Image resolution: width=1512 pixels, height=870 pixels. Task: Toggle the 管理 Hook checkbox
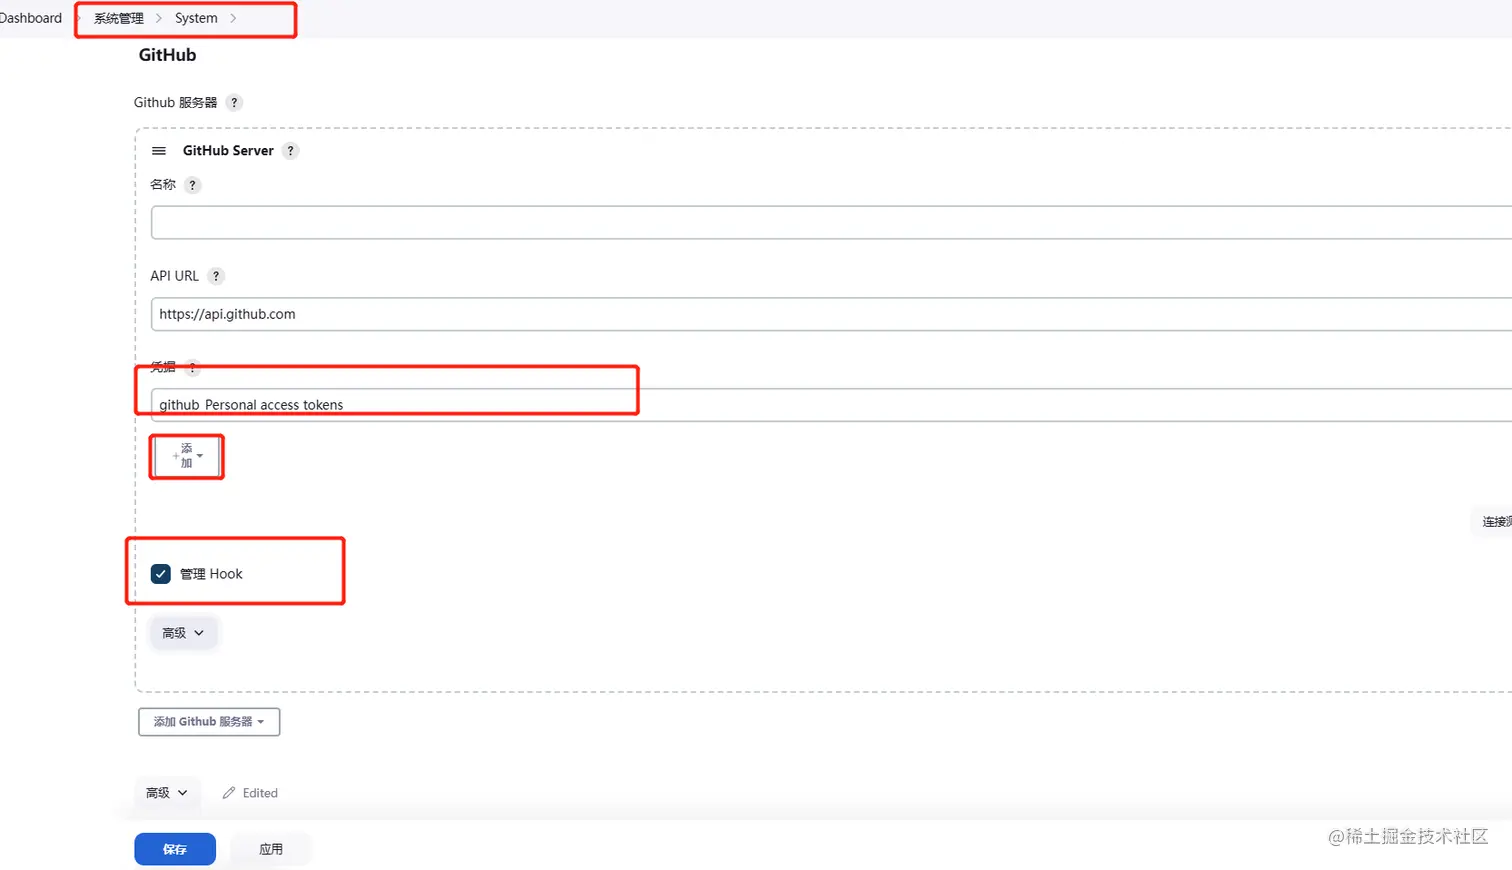(x=161, y=574)
